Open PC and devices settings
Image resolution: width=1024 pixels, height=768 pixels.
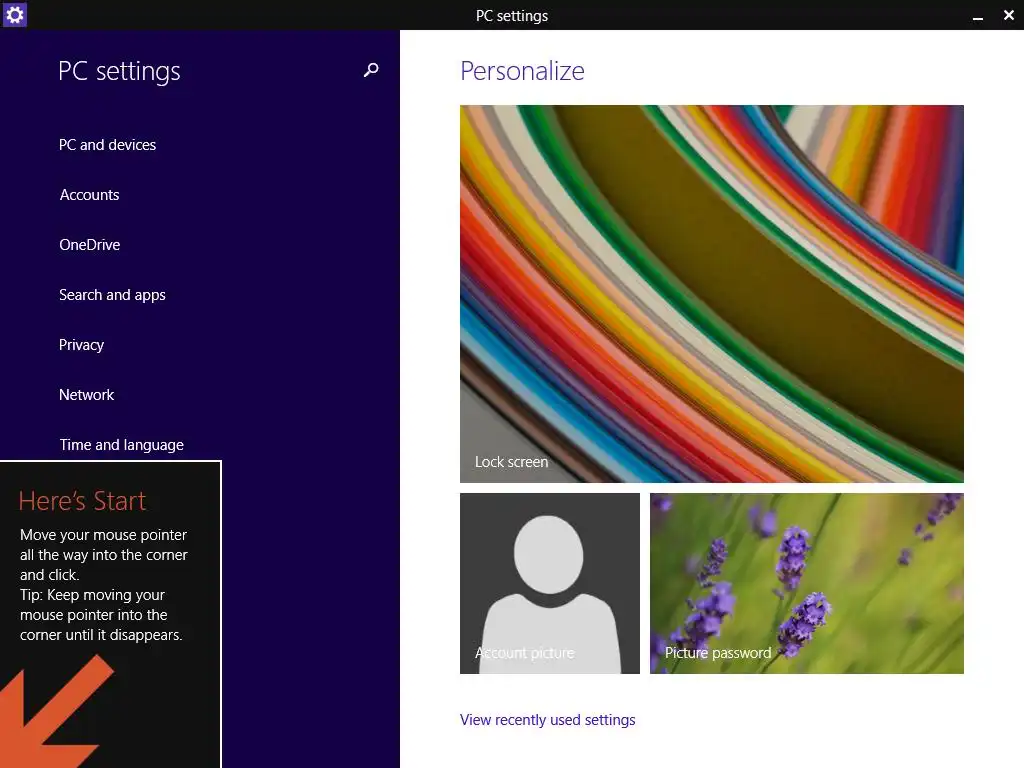click(x=107, y=145)
